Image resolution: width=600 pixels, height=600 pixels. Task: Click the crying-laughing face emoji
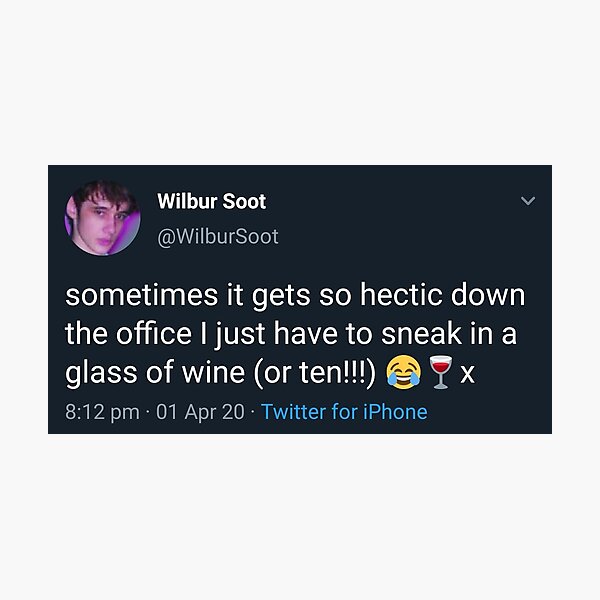pyautogui.click(x=403, y=372)
